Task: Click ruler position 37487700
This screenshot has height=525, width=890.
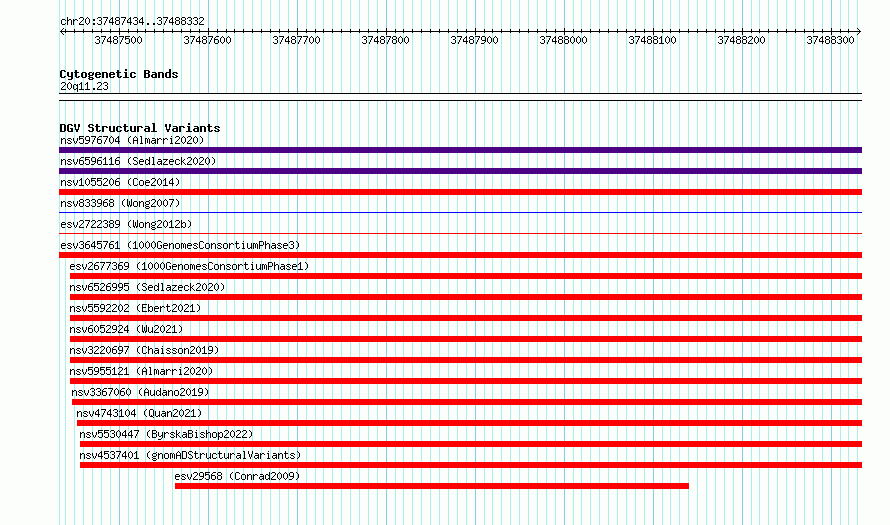Action: [x=296, y=40]
